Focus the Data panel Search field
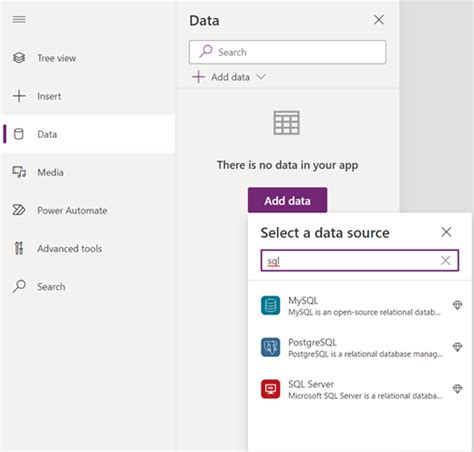The width and height of the screenshot is (474, 452). pos(287,52)
